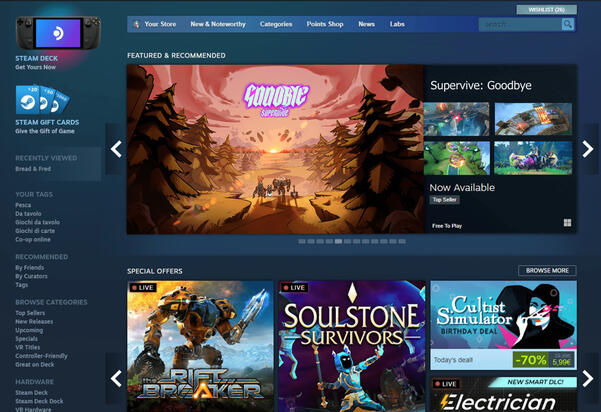
Task: Browse Upcoming category
Action: point(29,330)
